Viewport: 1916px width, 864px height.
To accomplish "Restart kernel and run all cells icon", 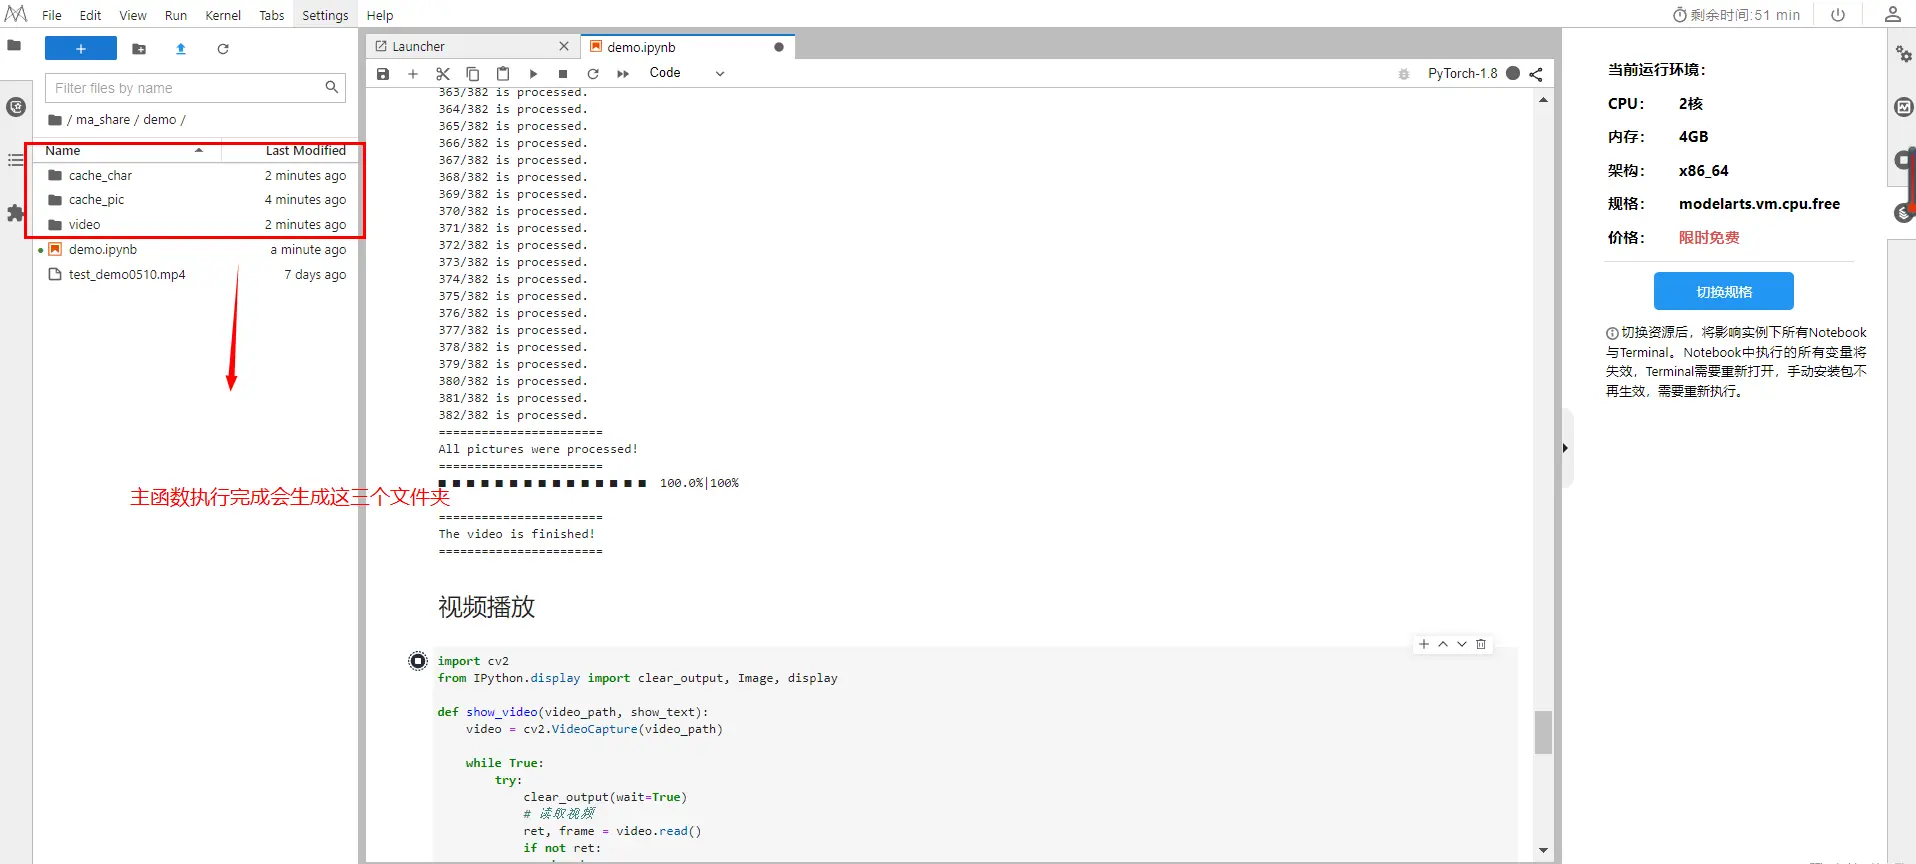I will click(623, 74).
